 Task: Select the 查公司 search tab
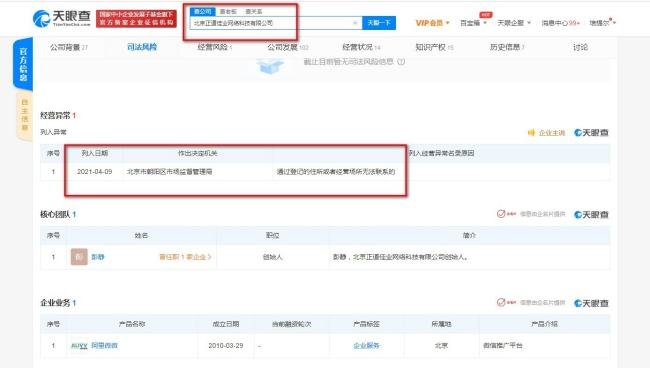pos(203,12)
